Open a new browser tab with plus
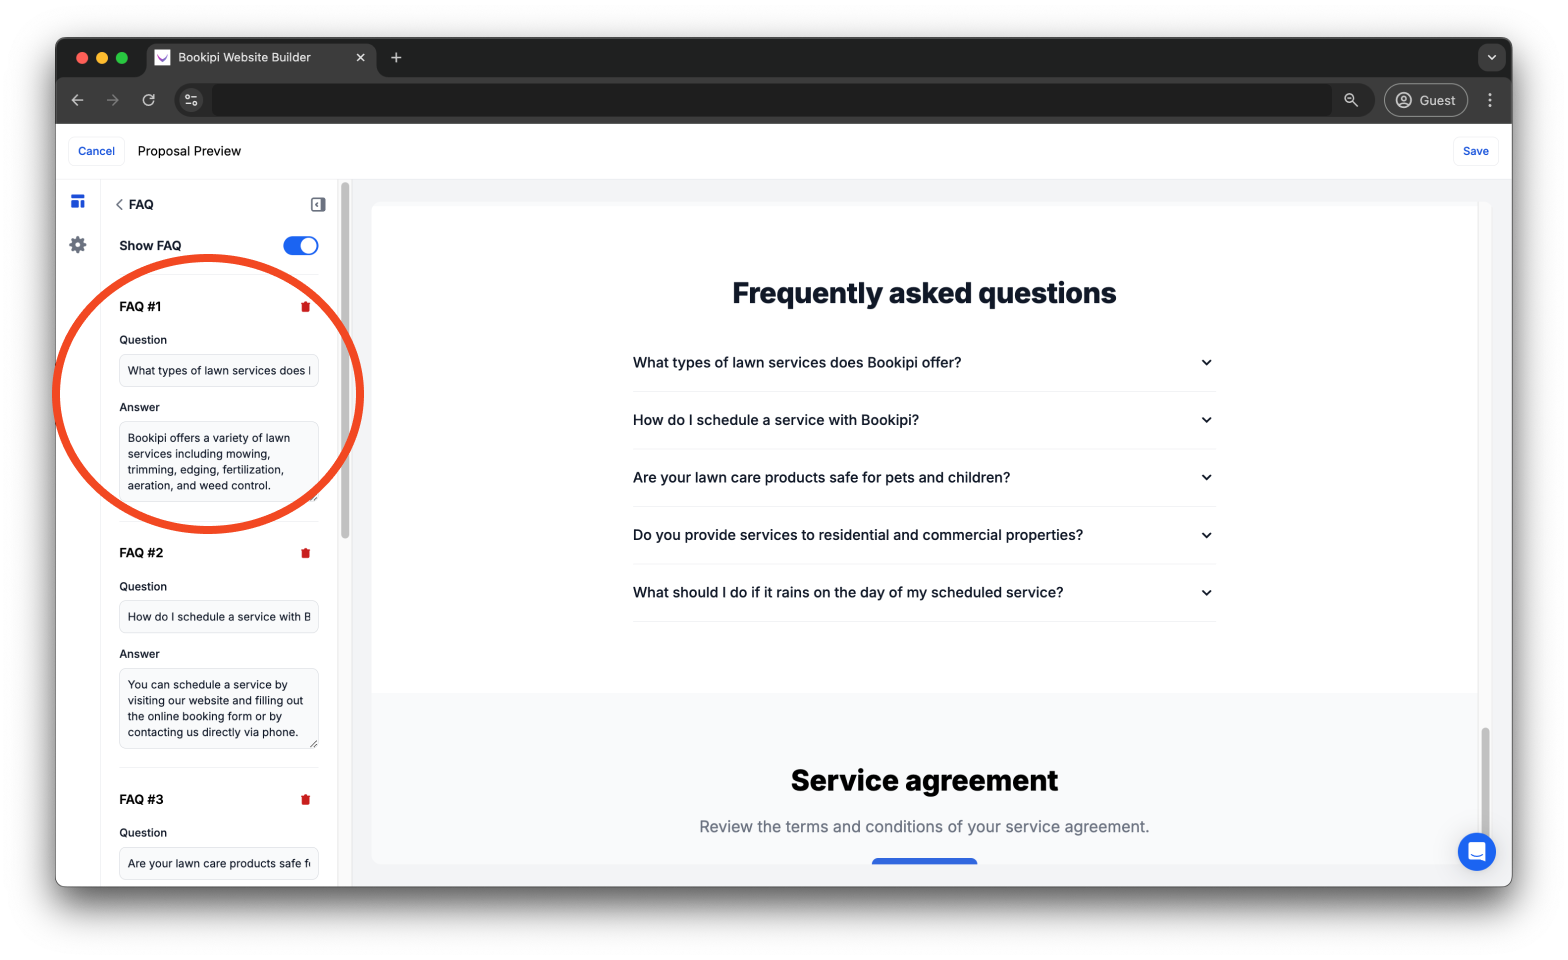This screenshot has width=1568, height=960. click(396, 58)
